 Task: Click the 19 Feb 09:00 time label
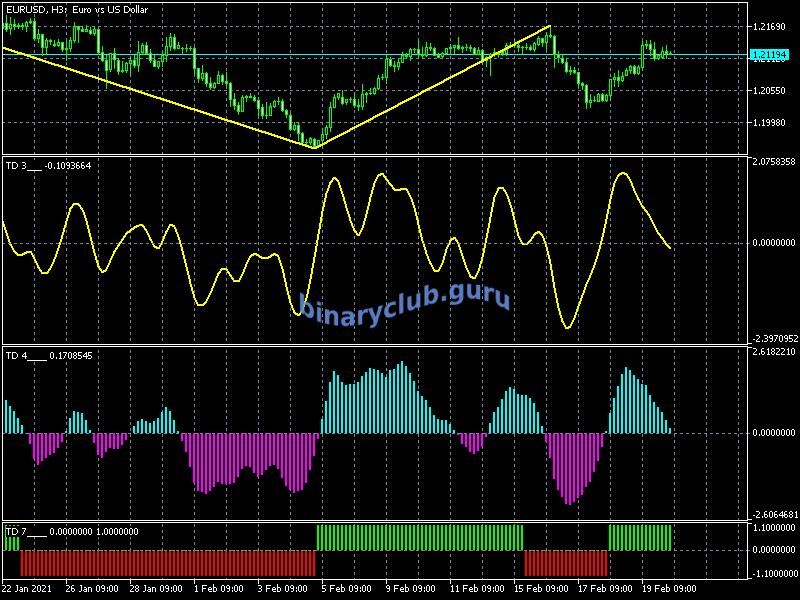click(669, 588)
